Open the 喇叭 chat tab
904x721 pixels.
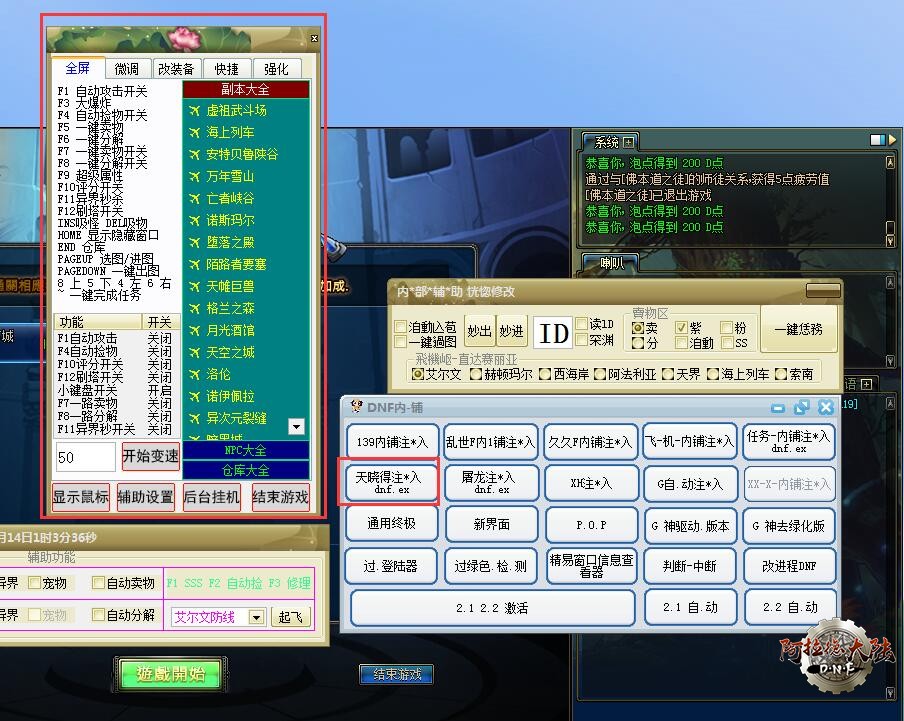tap(611, 263)
